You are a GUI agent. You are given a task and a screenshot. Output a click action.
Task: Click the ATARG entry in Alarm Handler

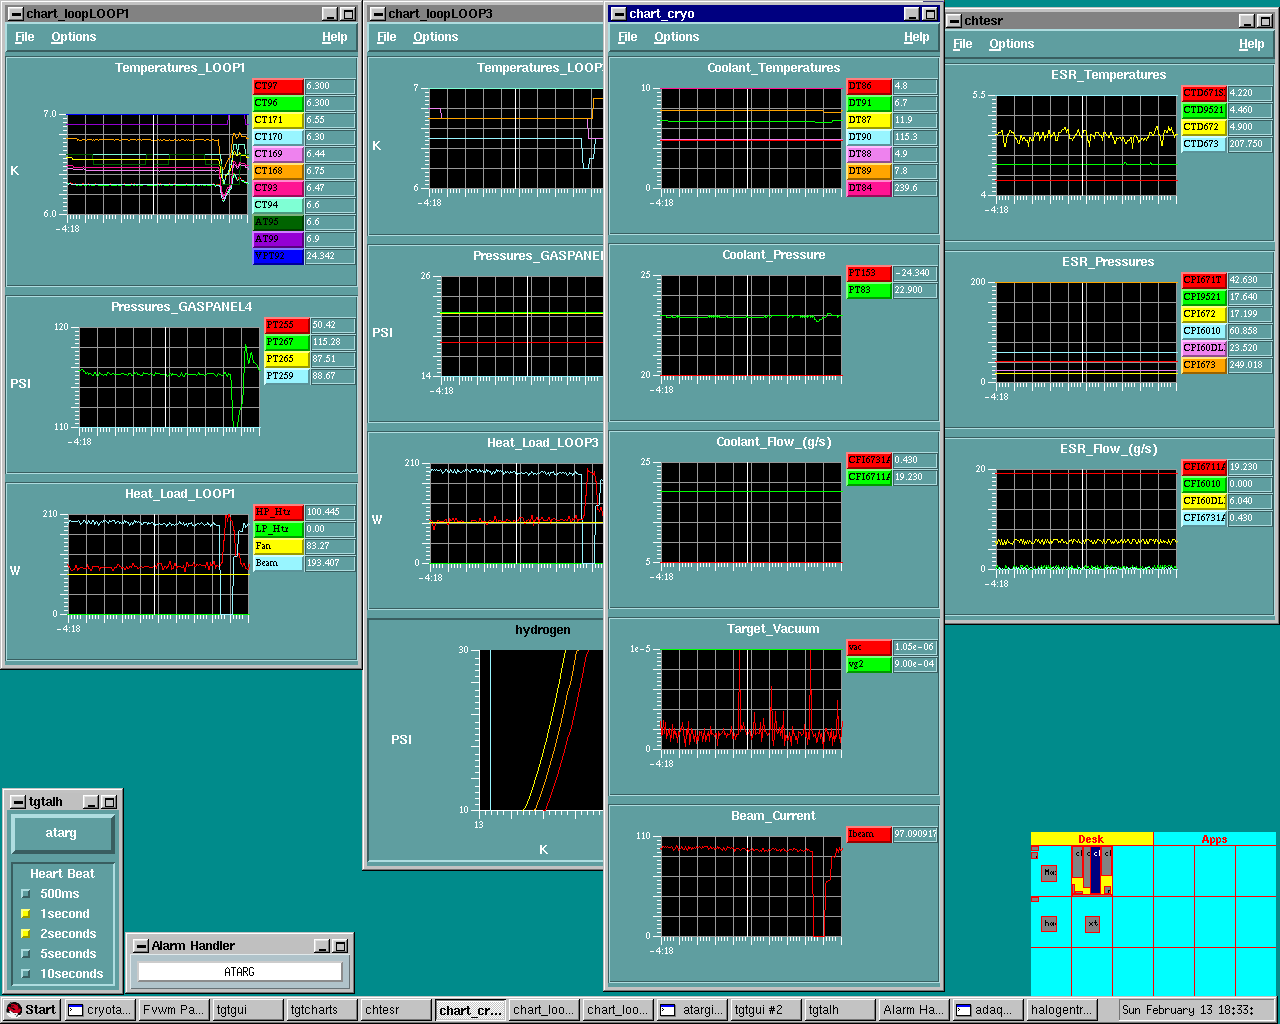tap(240, 972)
